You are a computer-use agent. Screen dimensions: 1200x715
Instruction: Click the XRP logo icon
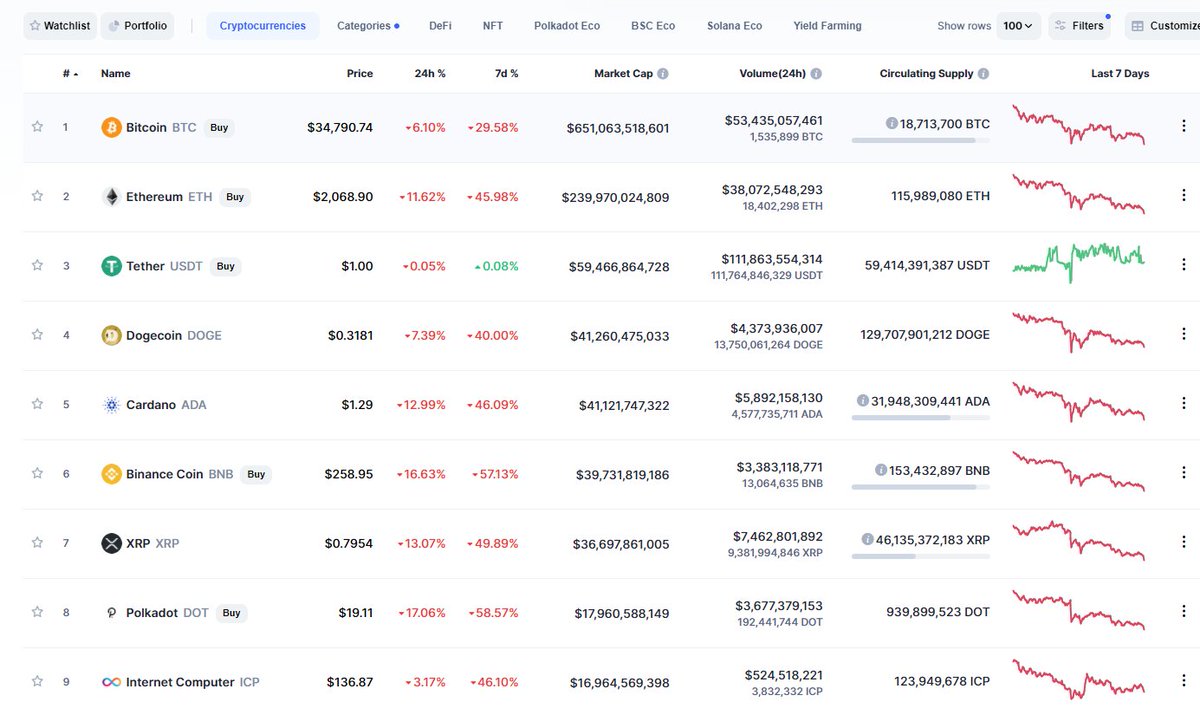[111, 543]
